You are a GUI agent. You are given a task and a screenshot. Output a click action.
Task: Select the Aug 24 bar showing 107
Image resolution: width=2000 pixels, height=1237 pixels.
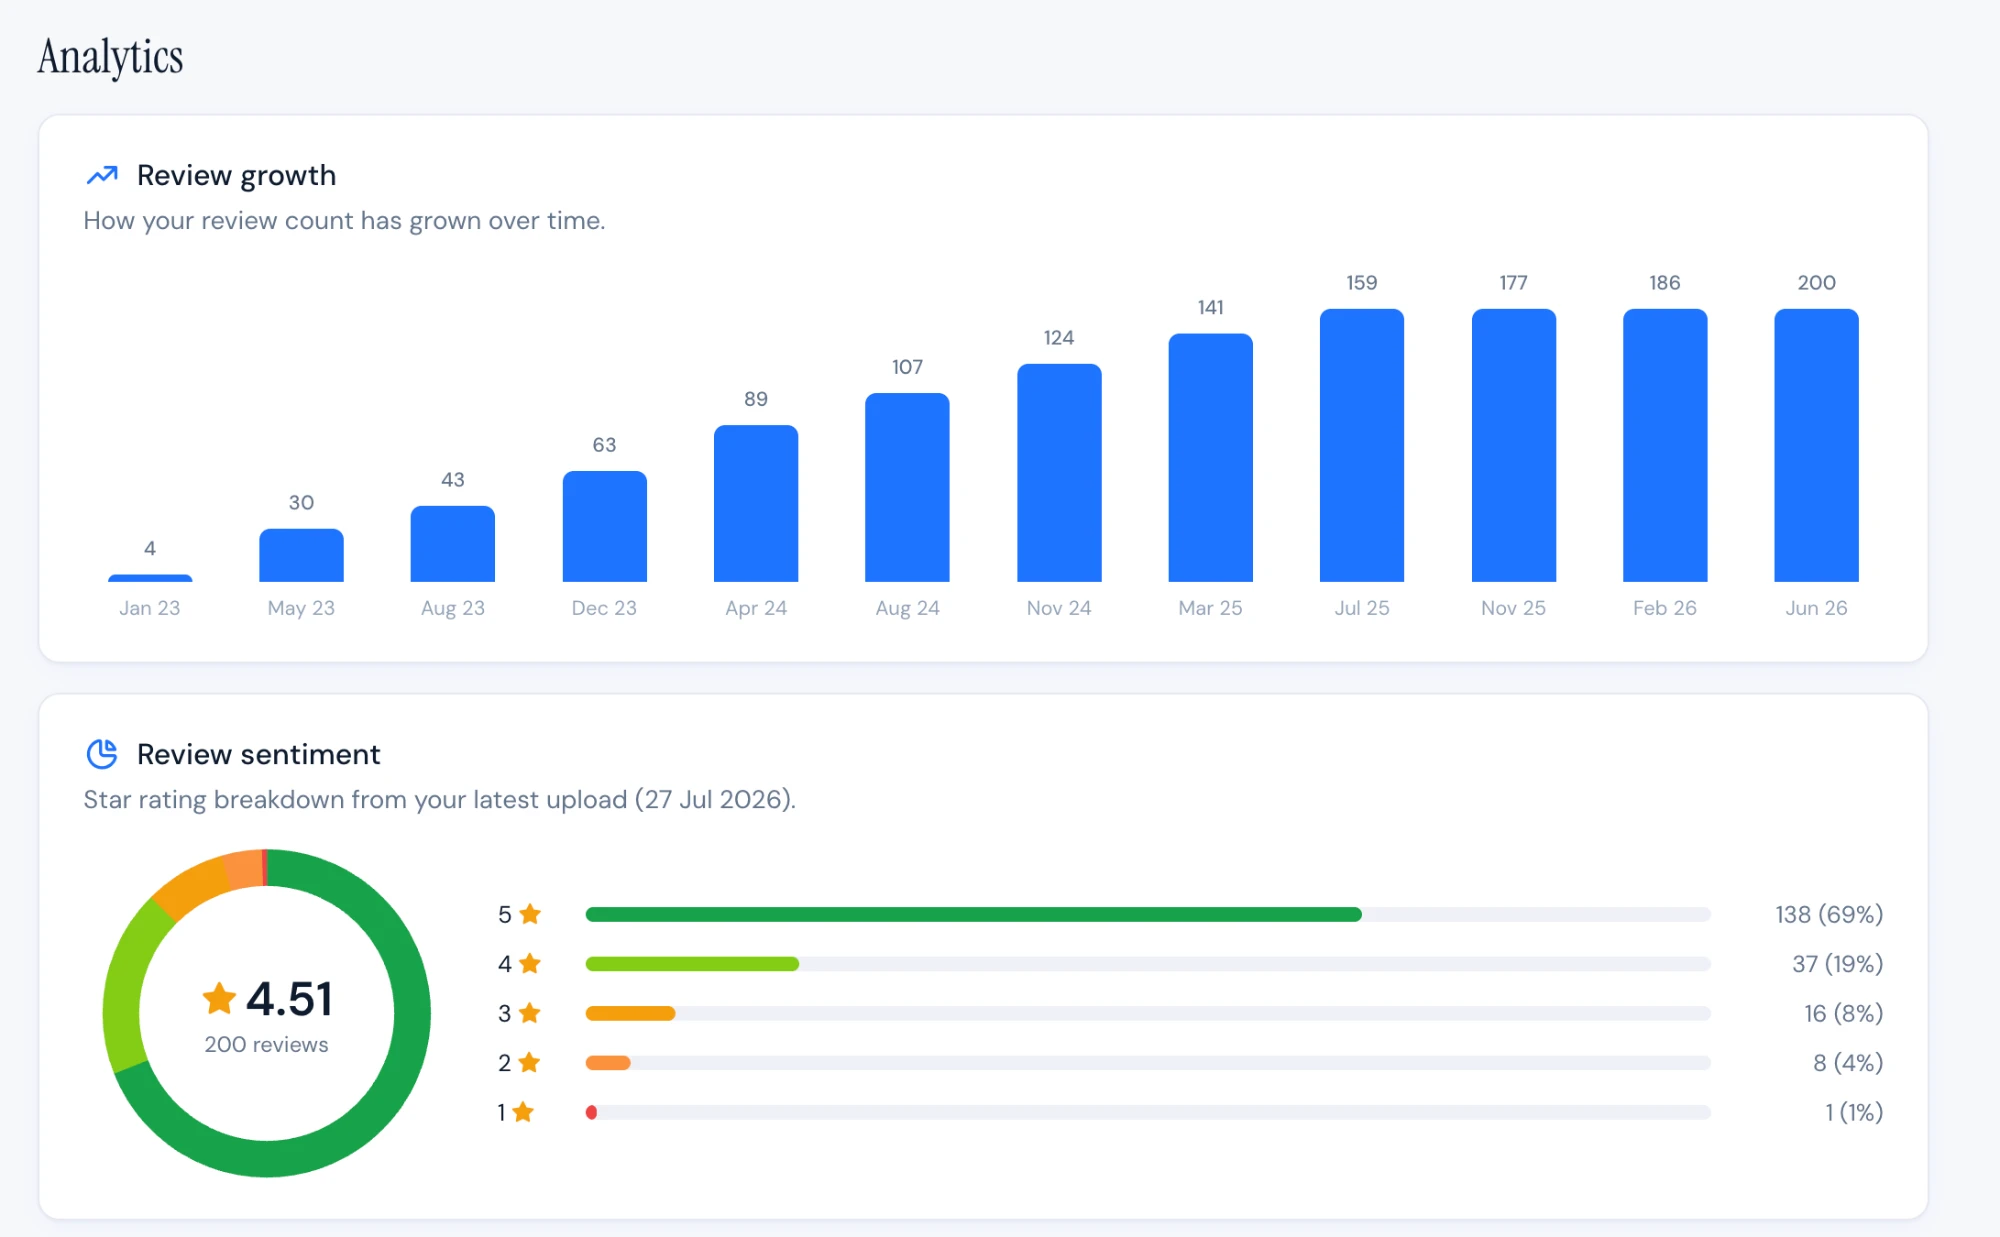click(907, 487)
